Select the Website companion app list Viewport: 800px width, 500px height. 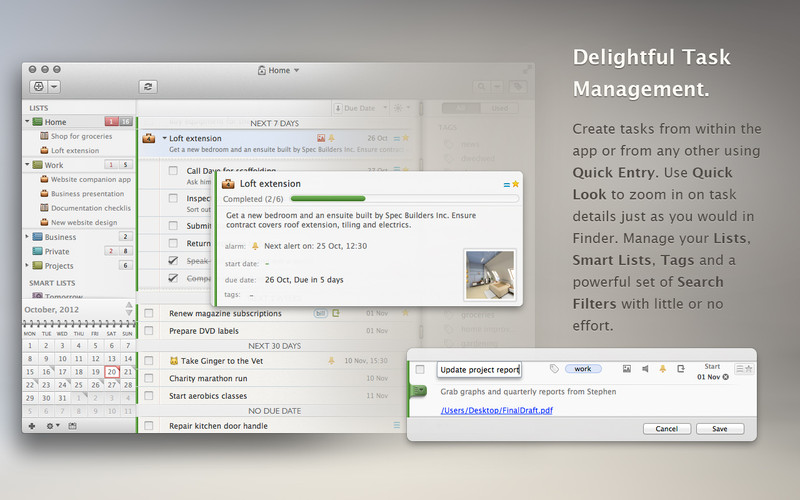pyautogui.click(x=91, y=179)
